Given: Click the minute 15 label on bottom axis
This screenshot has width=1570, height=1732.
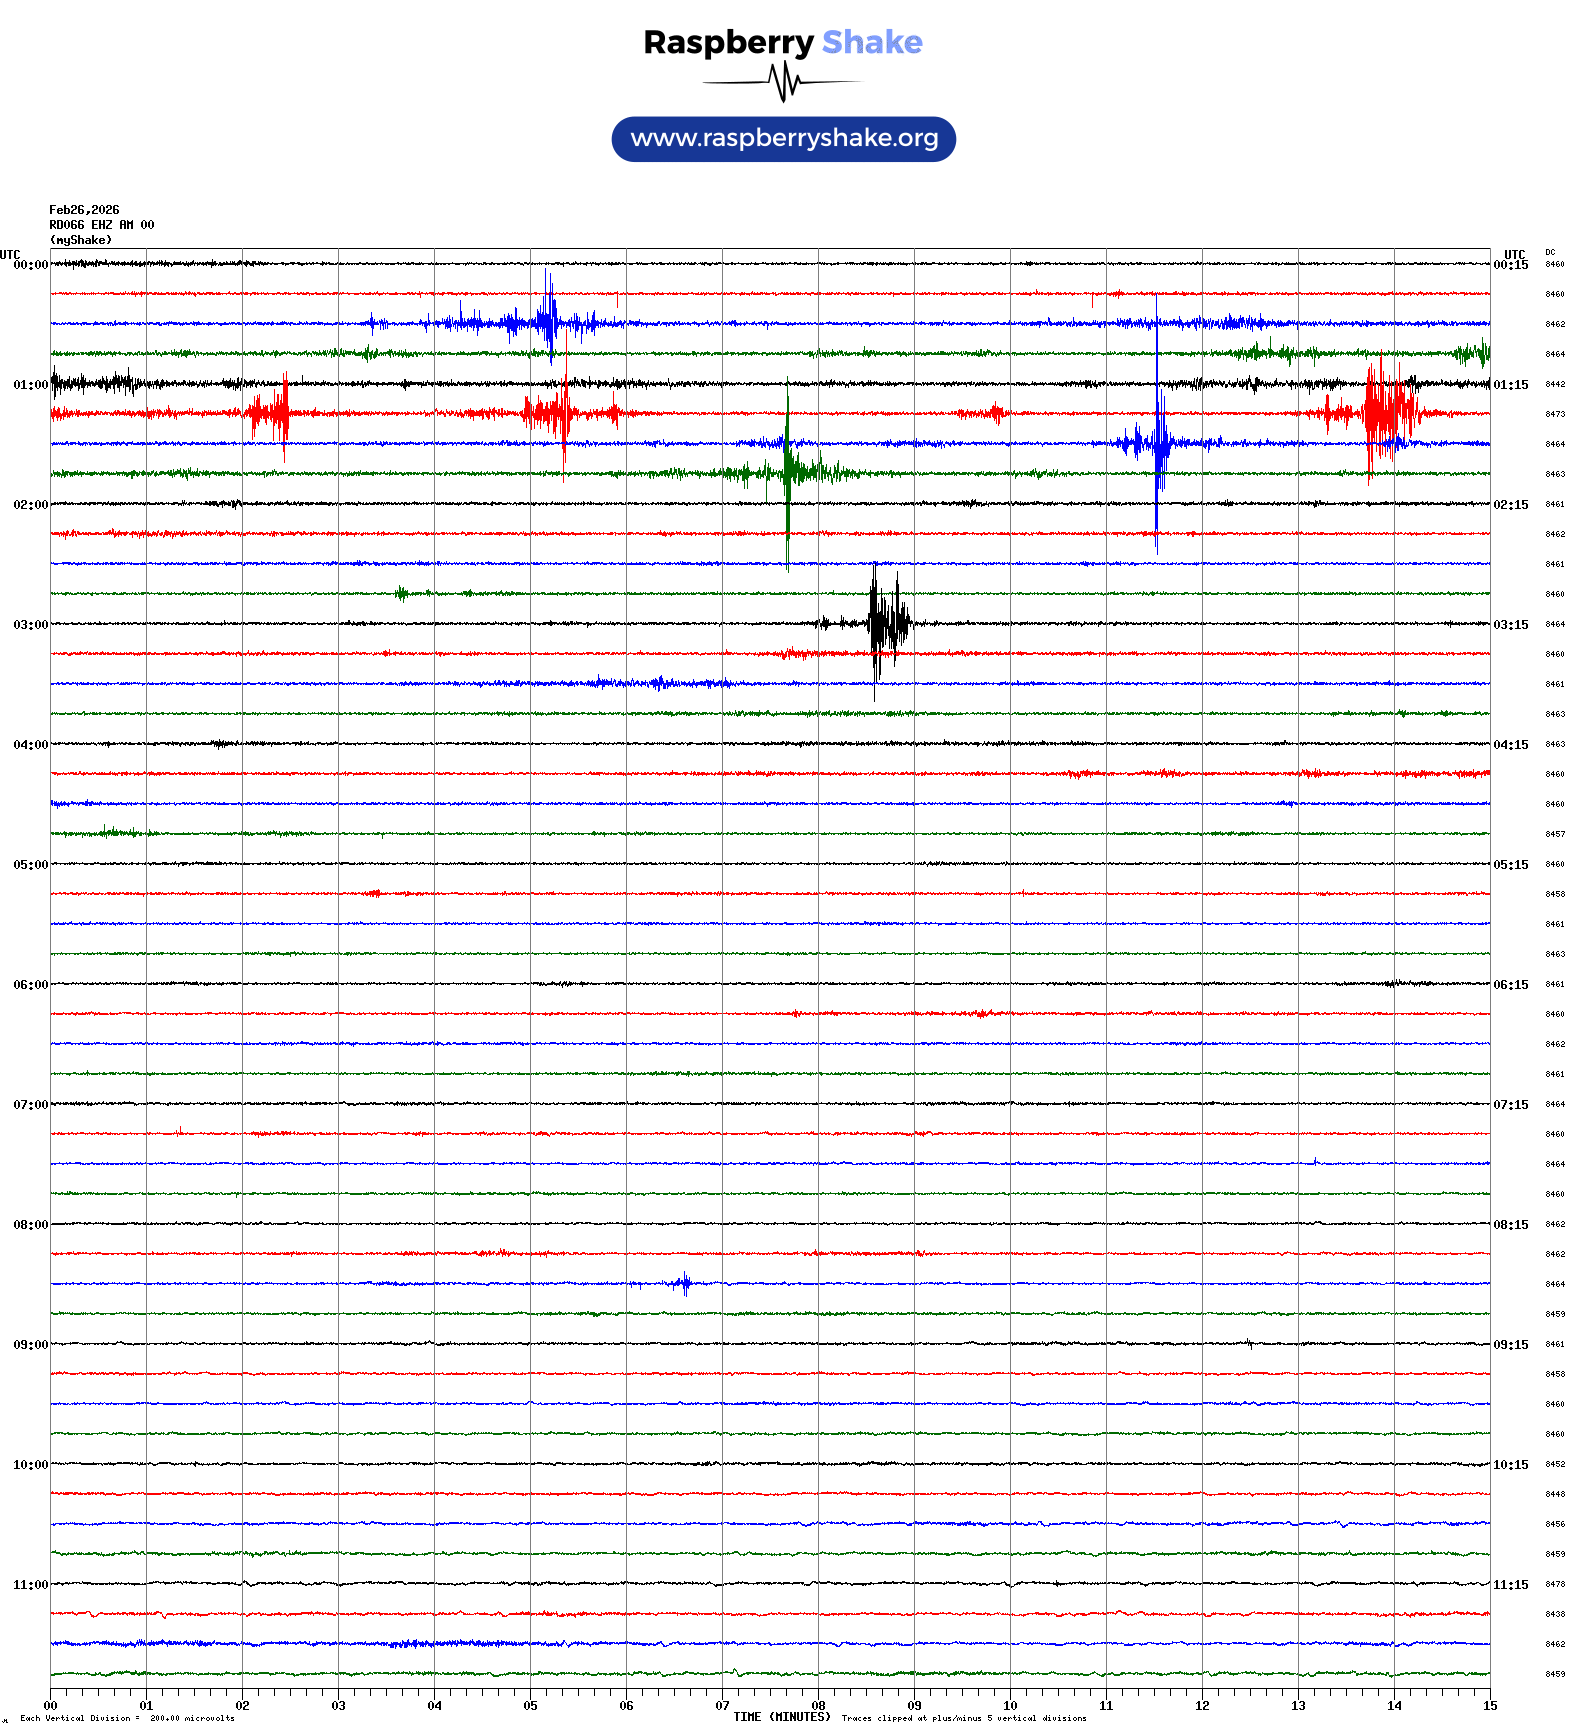Looking at the screenshot, I should point(1490,1706).
